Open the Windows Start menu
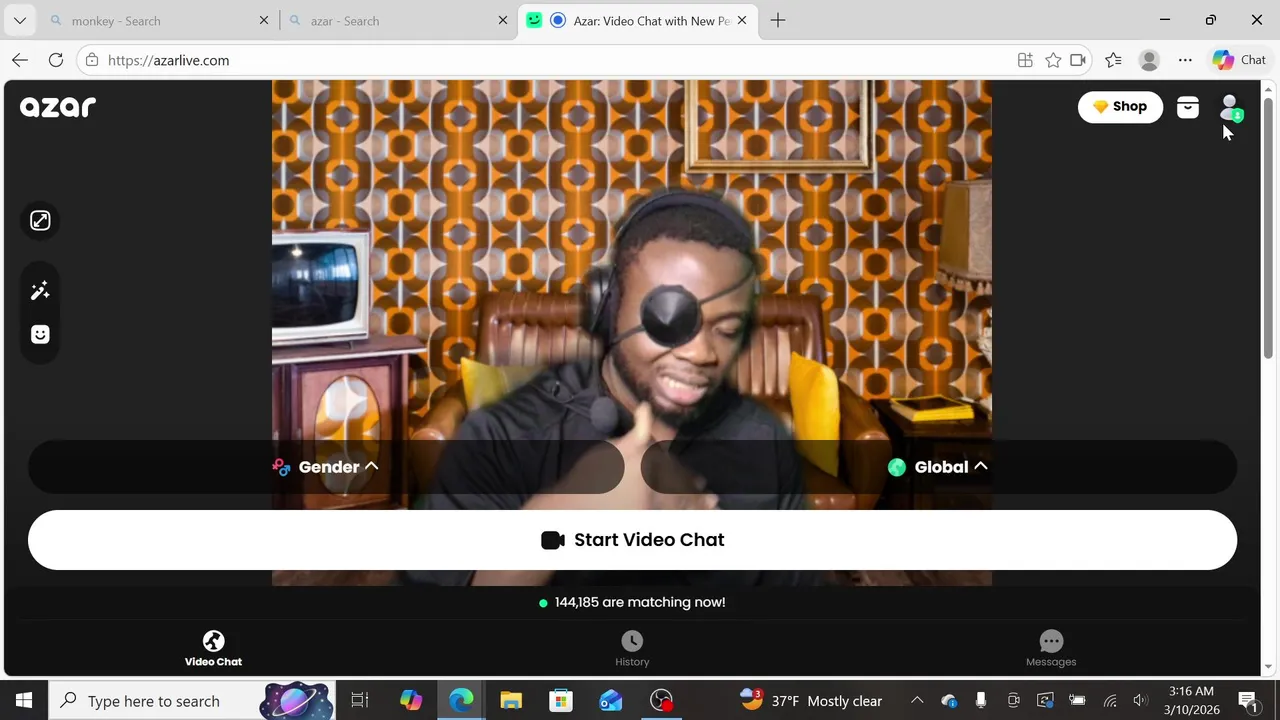The height and width of the screenshot is (720, 1280). pyautogui.click(x=24, y=700)
